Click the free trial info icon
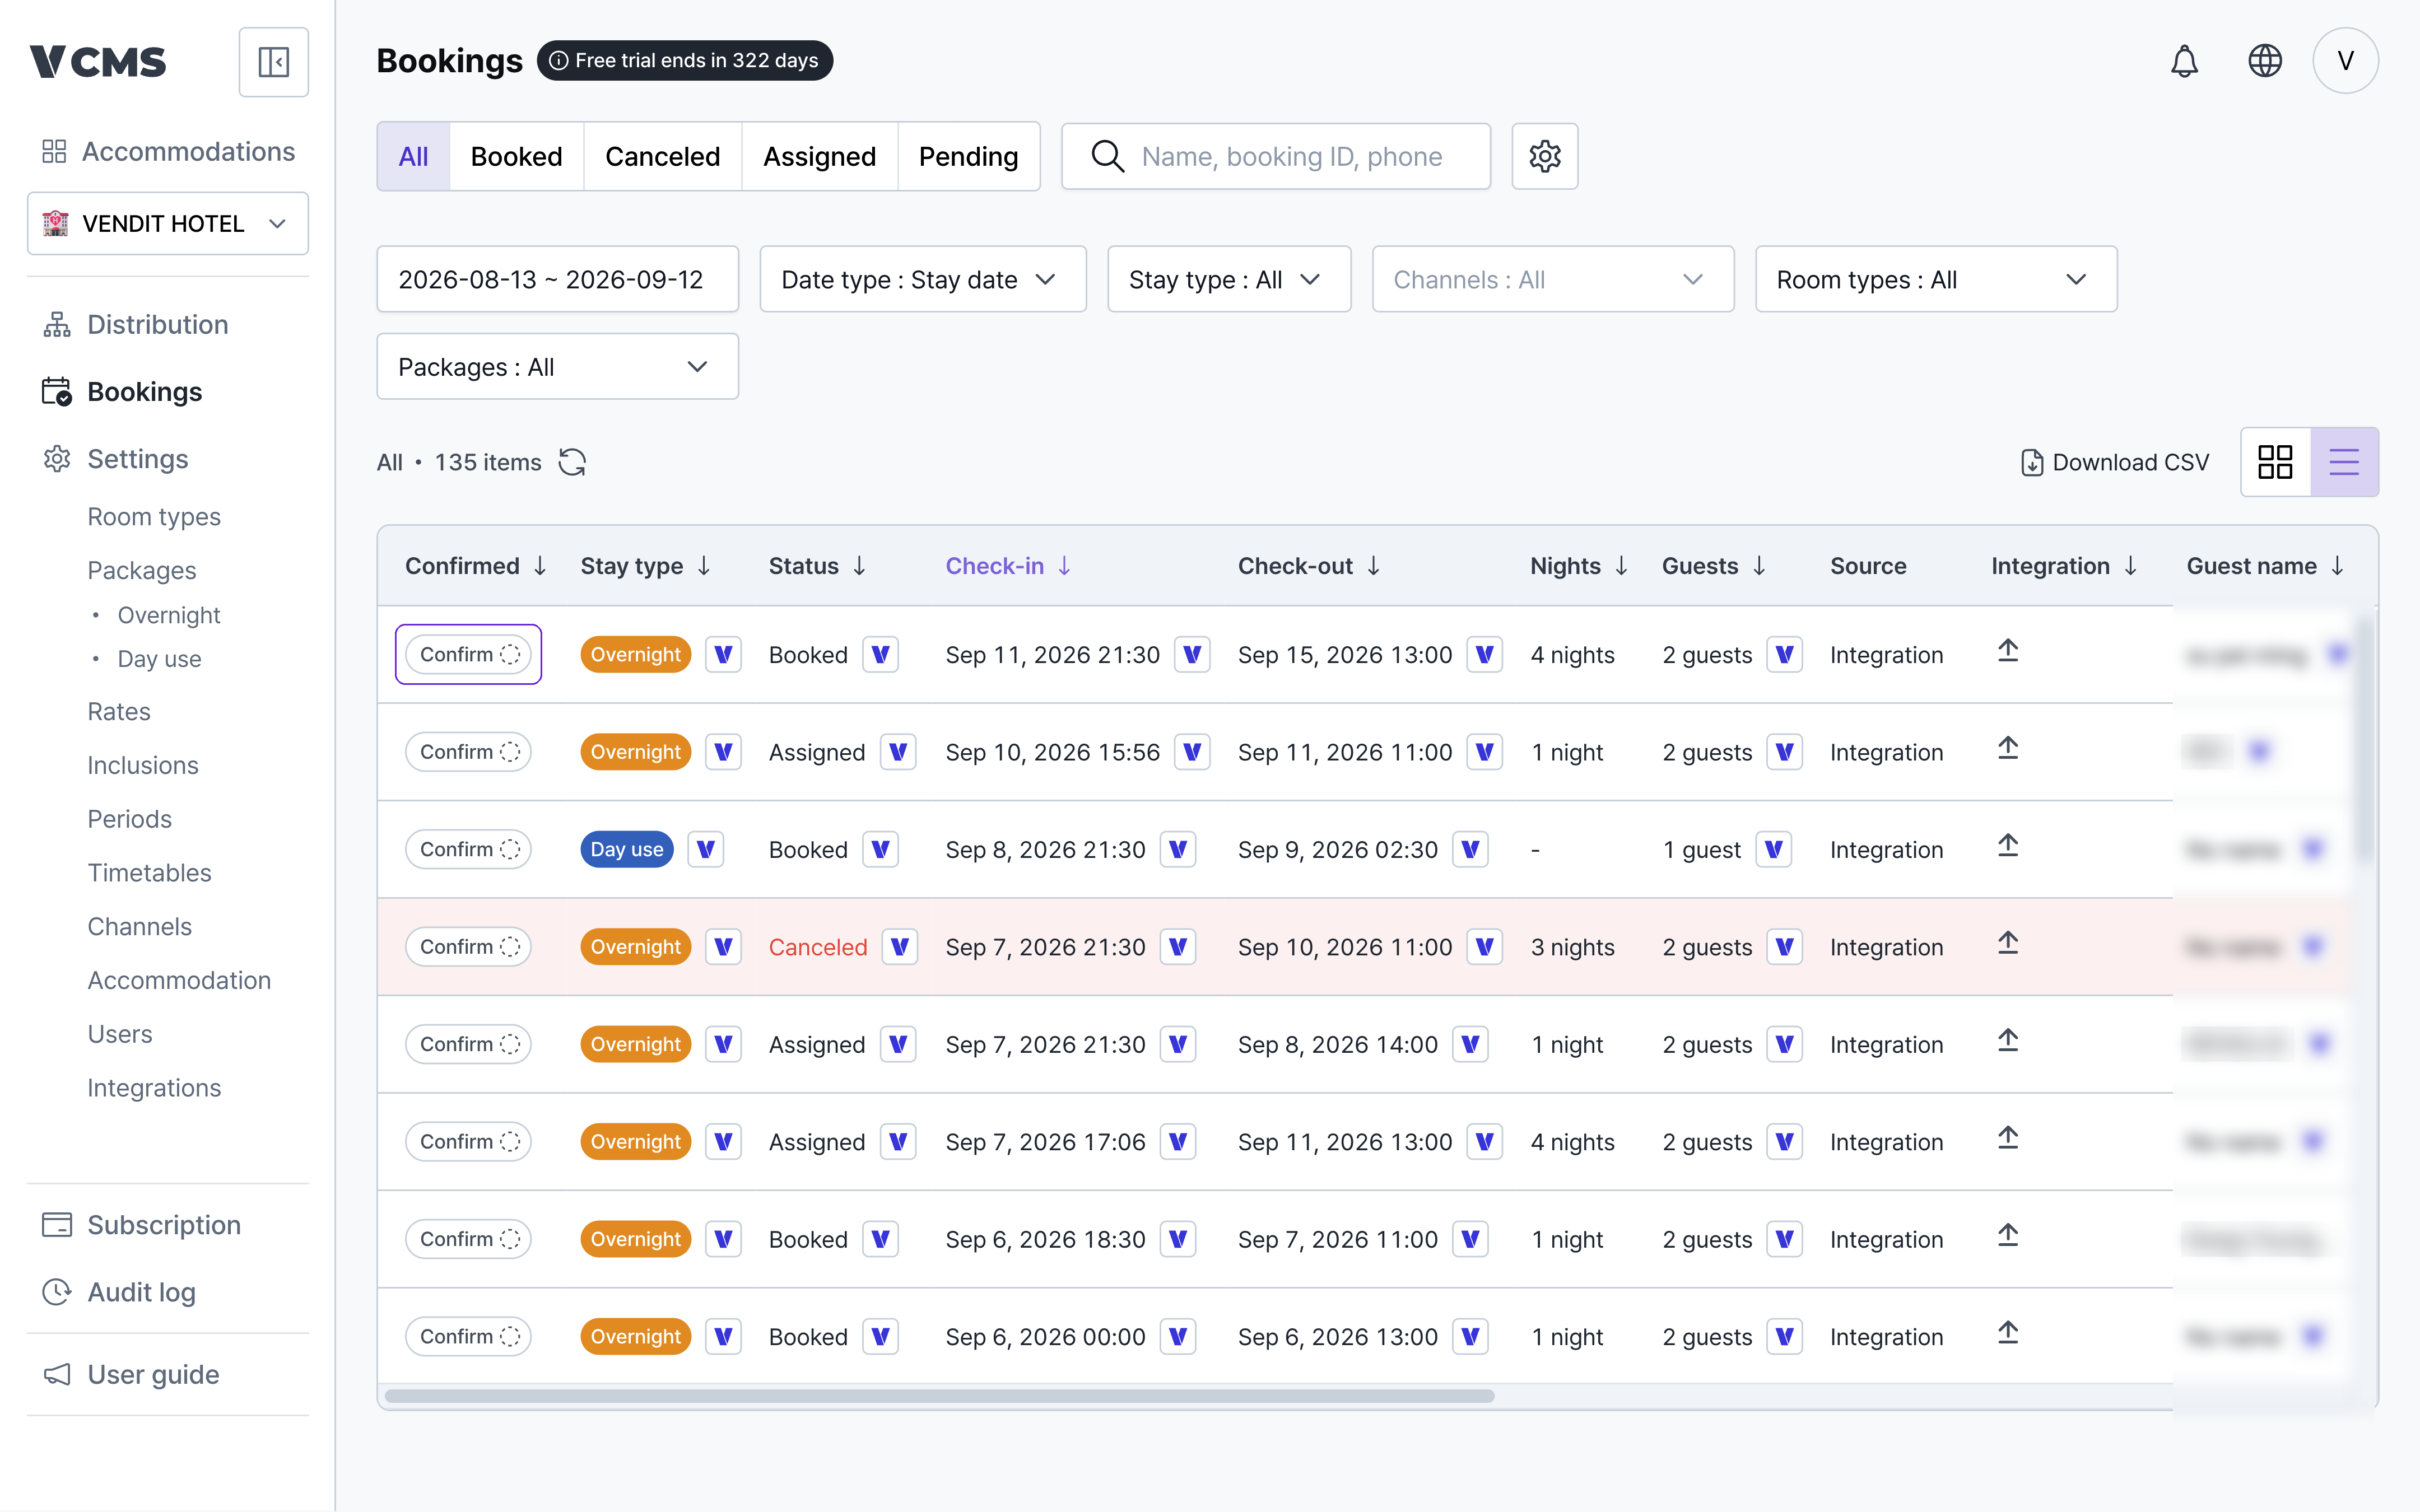Image resolution: width=2420 pixels, height=1512 pixels. click(x=559, y=61)
